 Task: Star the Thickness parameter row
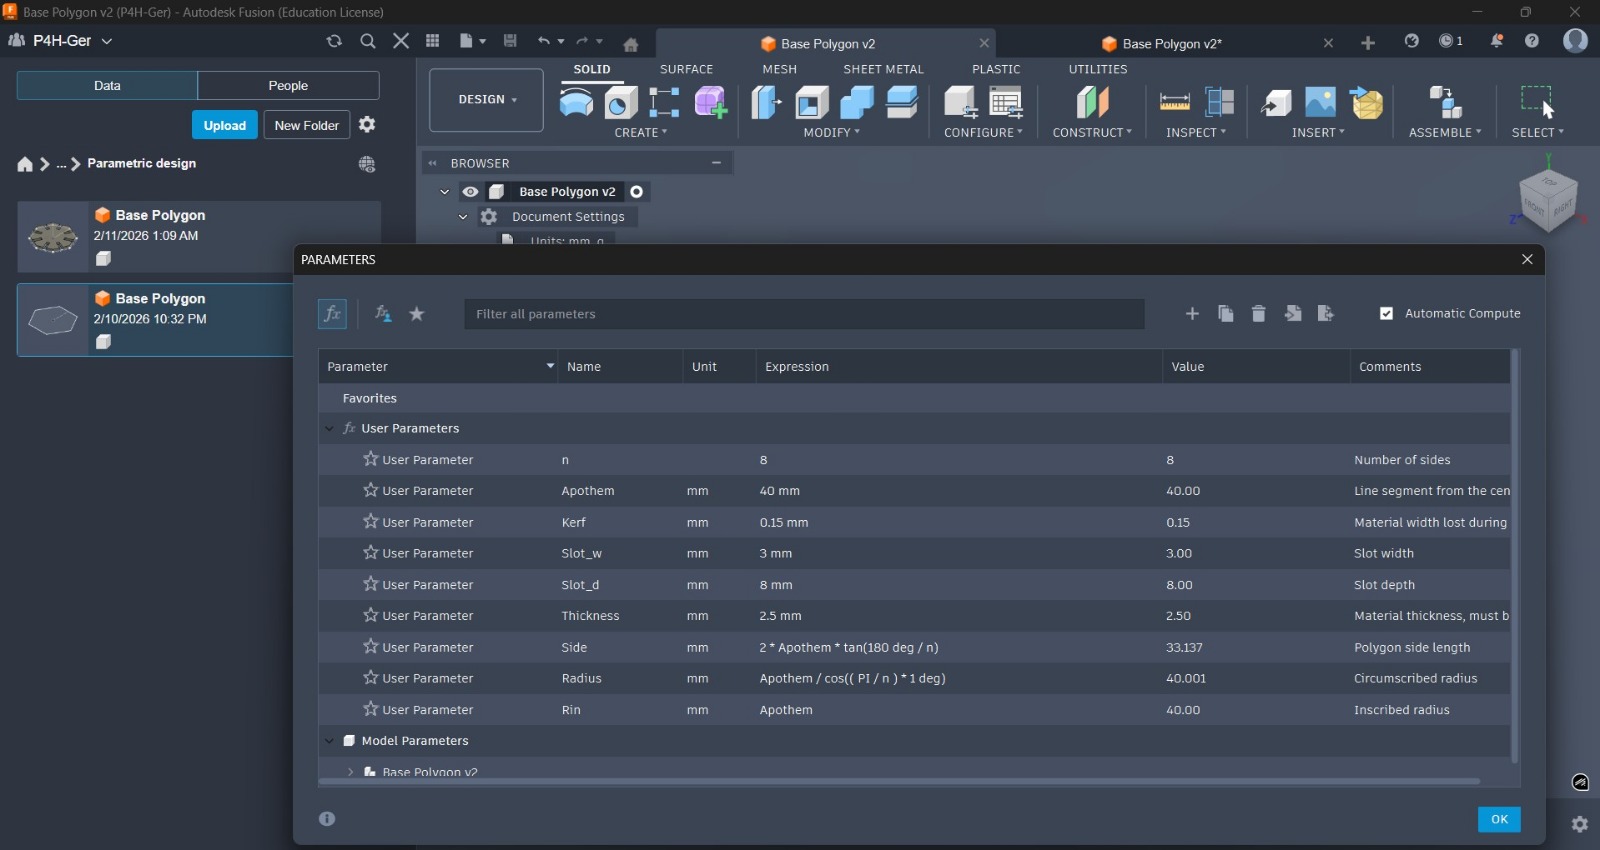point(371,615)
